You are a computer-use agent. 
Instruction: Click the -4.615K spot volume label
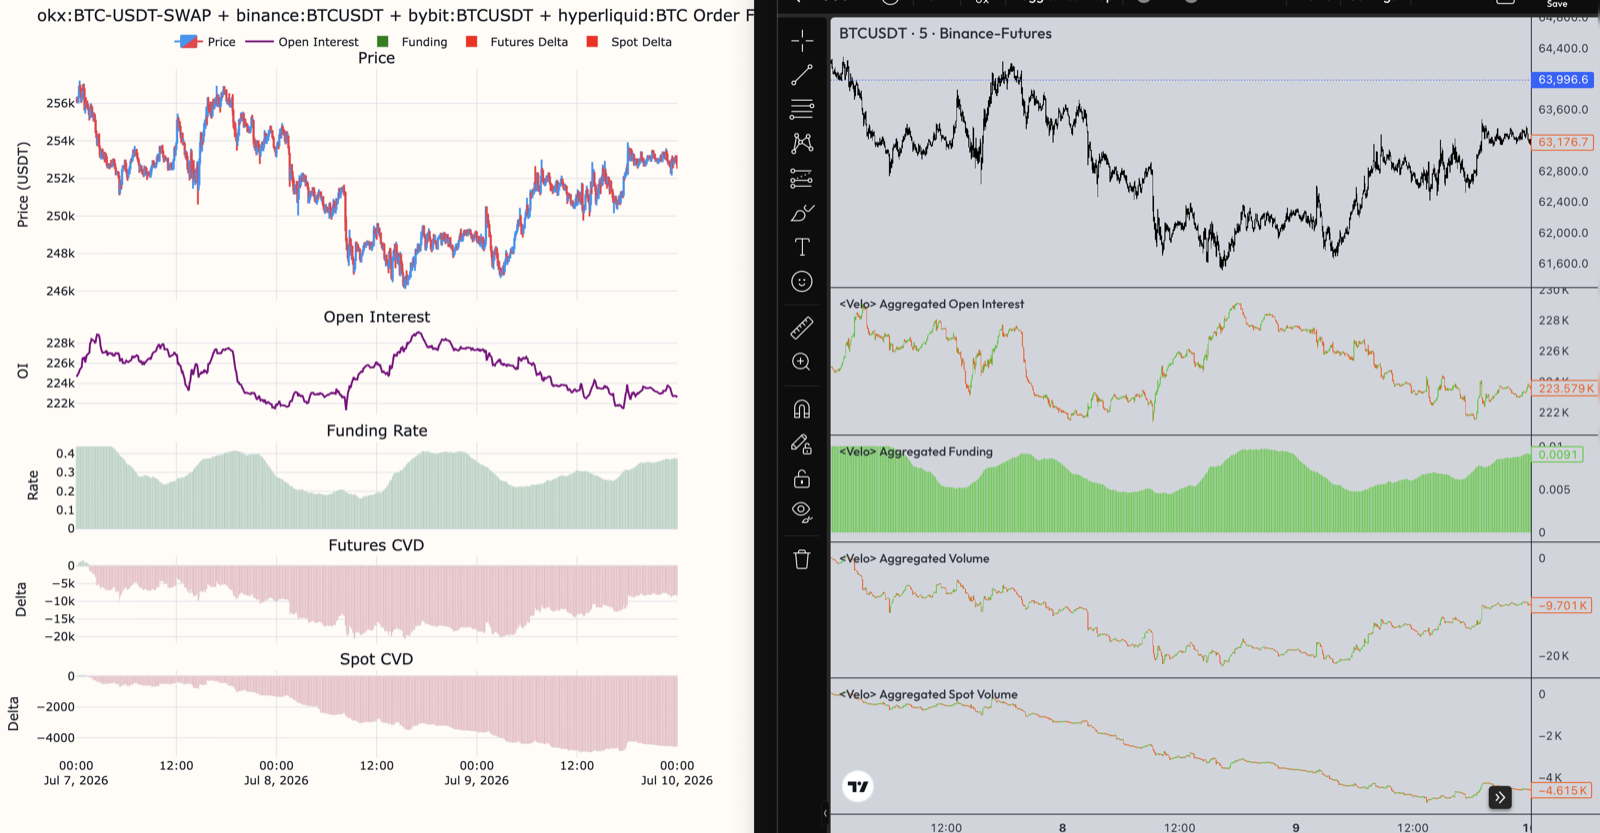point(1561,790)
